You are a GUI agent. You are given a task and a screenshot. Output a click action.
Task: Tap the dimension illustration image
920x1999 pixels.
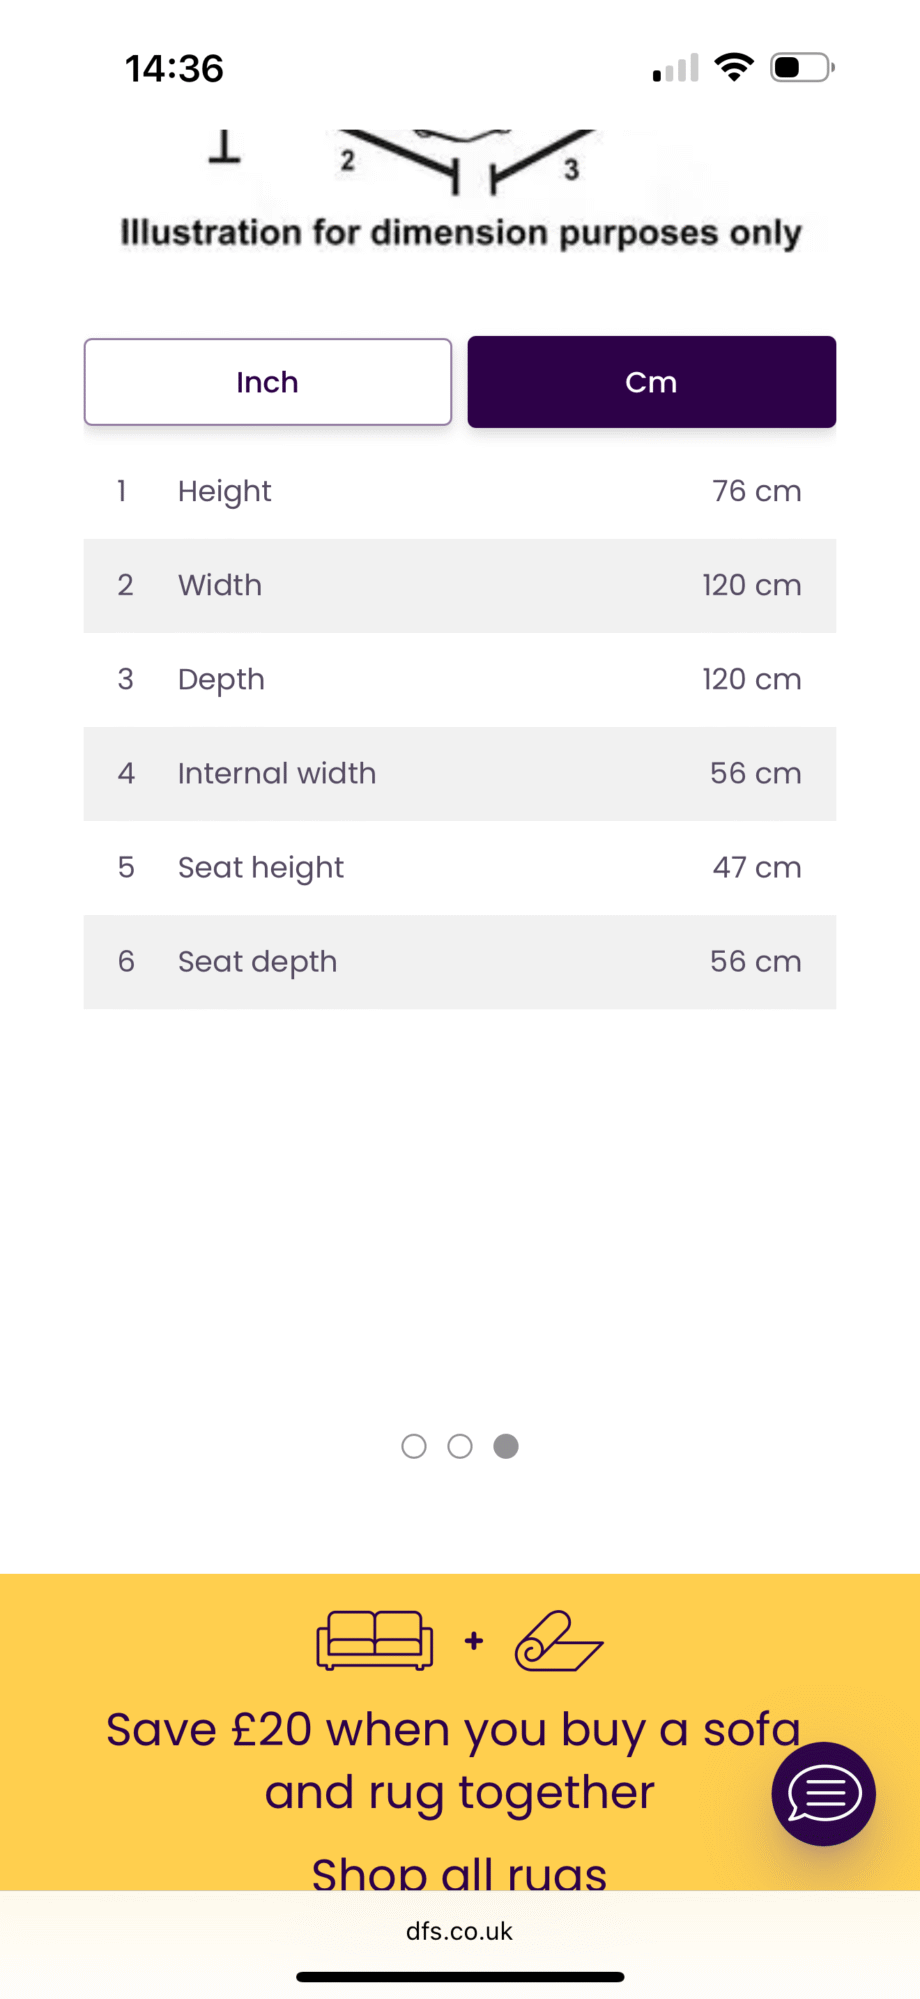point(460,190)
